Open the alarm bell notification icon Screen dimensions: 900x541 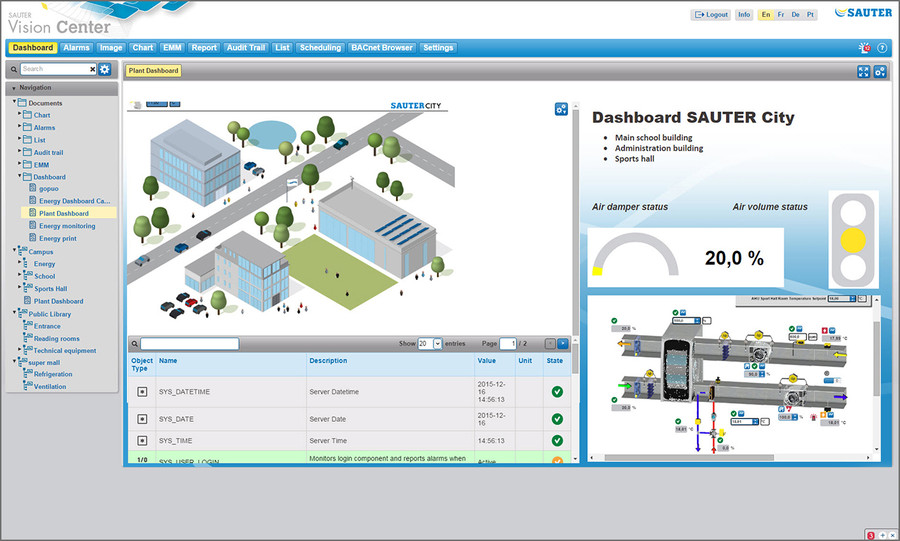click(864, 48)
